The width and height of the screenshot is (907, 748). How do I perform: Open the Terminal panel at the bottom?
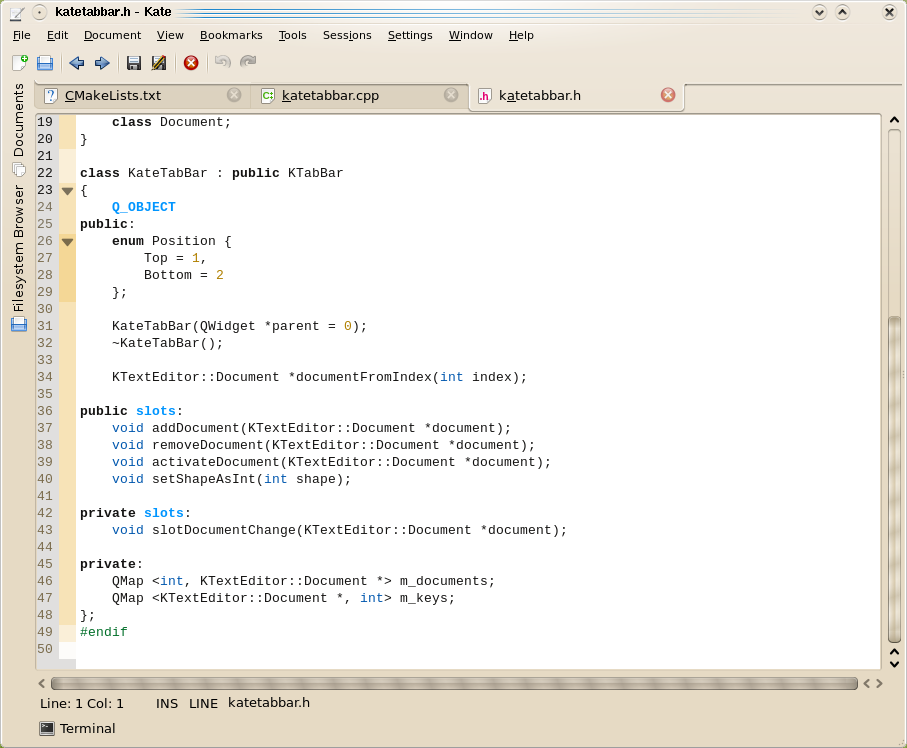click(78, 728)
